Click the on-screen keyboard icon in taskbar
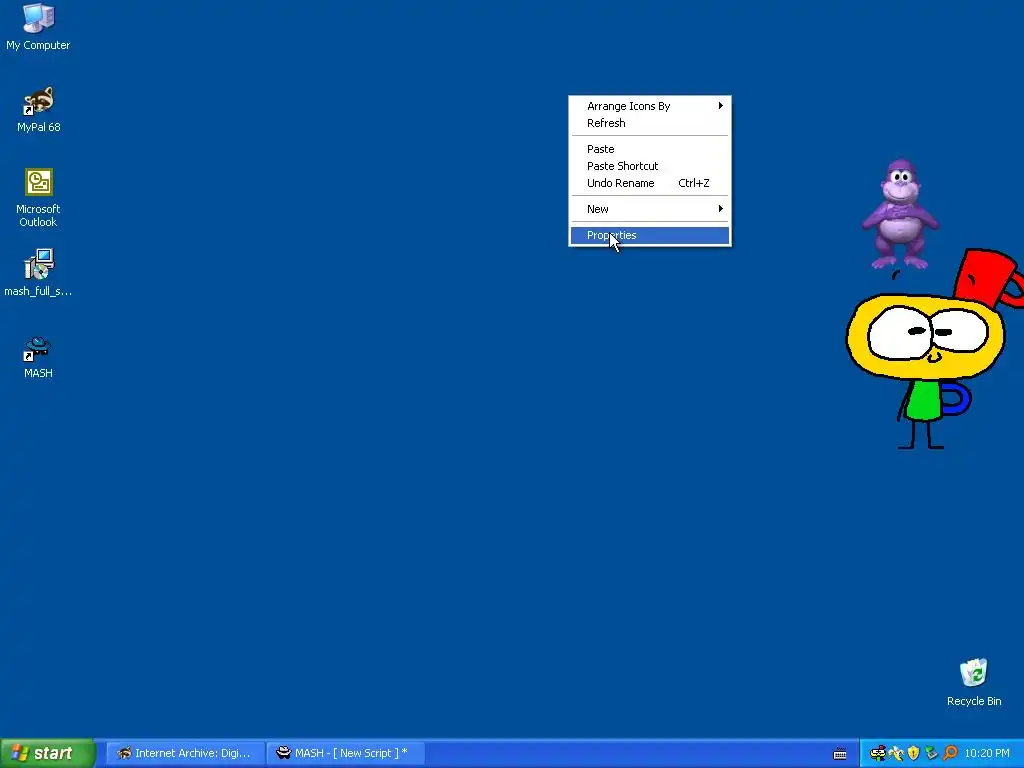 (840, 754)
